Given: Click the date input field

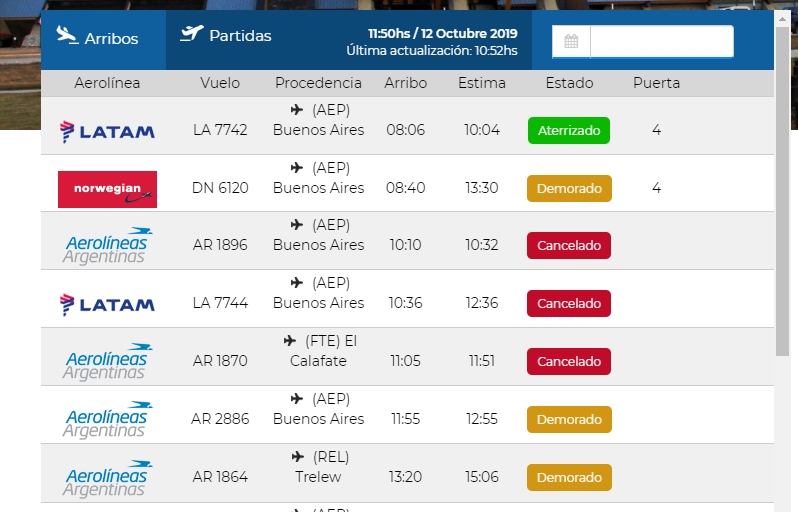Looking at the screenshot, I should 661,41.
